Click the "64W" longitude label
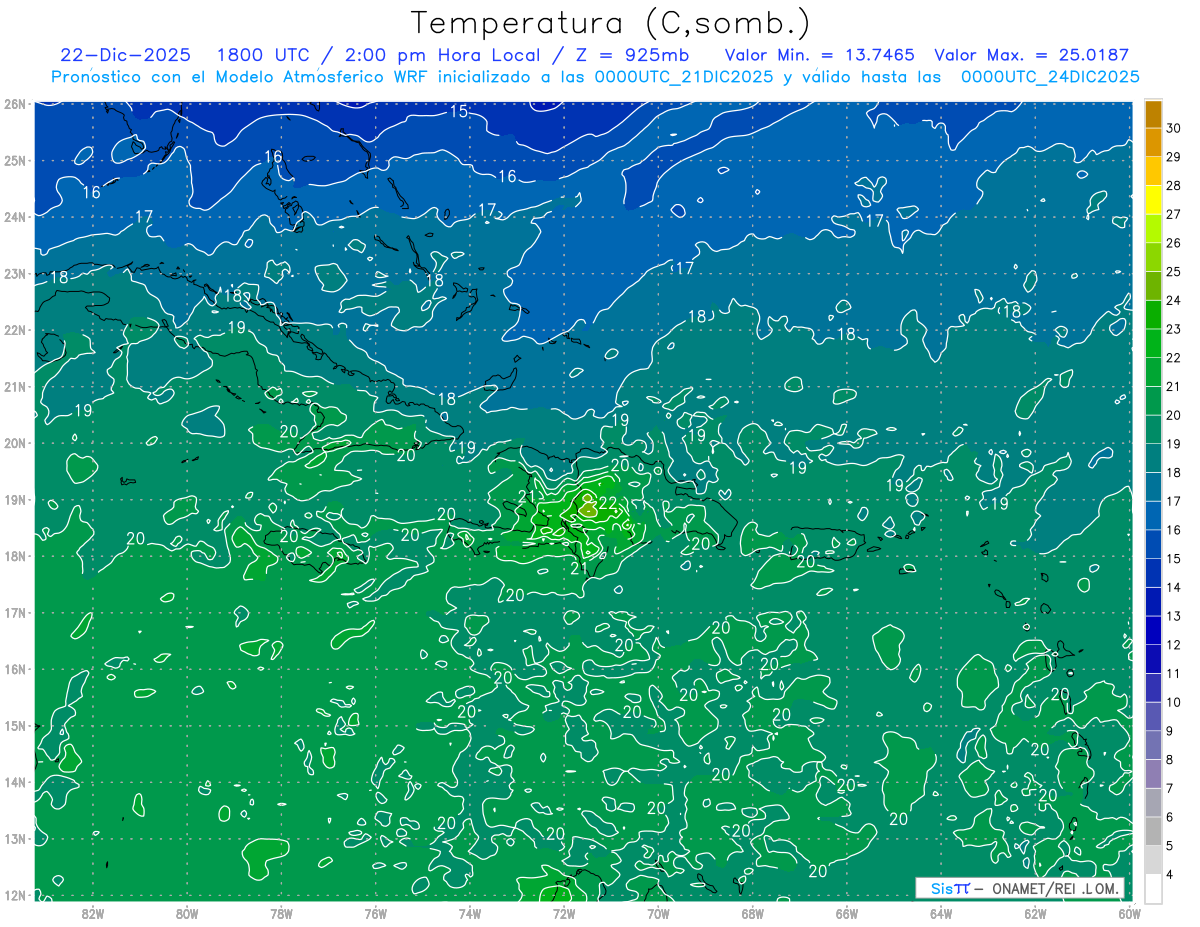1200x927 pixels. (940, 913)
